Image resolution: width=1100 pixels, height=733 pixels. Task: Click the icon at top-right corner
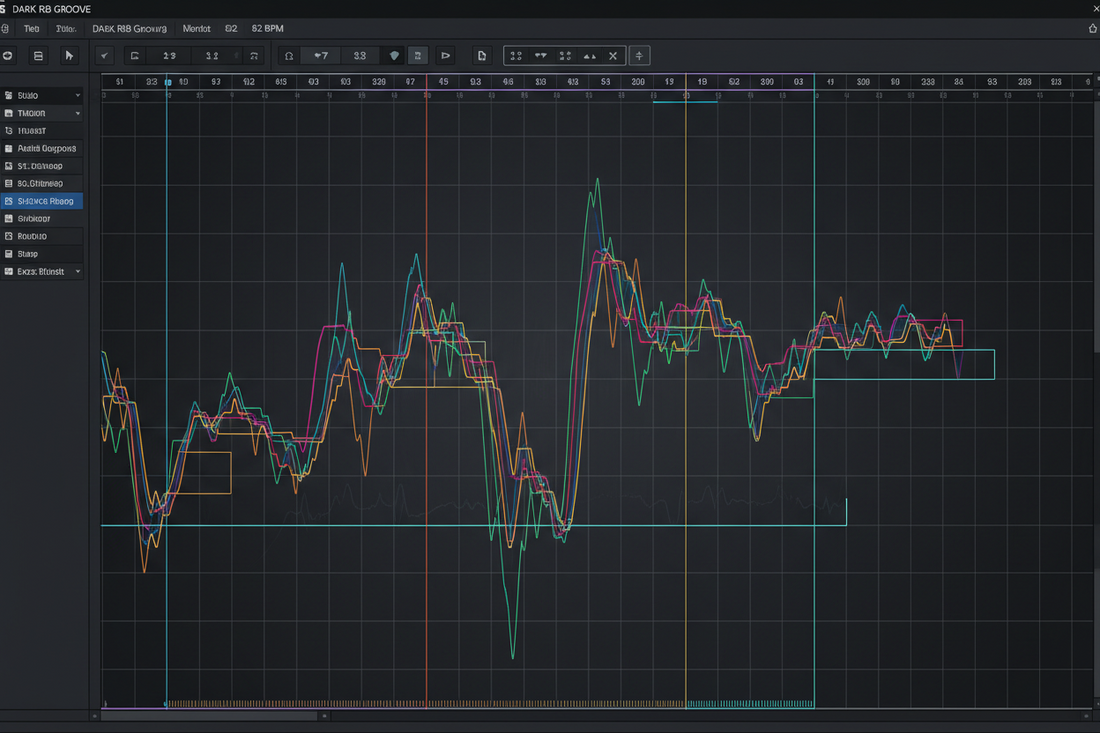tap(1092, 28)
